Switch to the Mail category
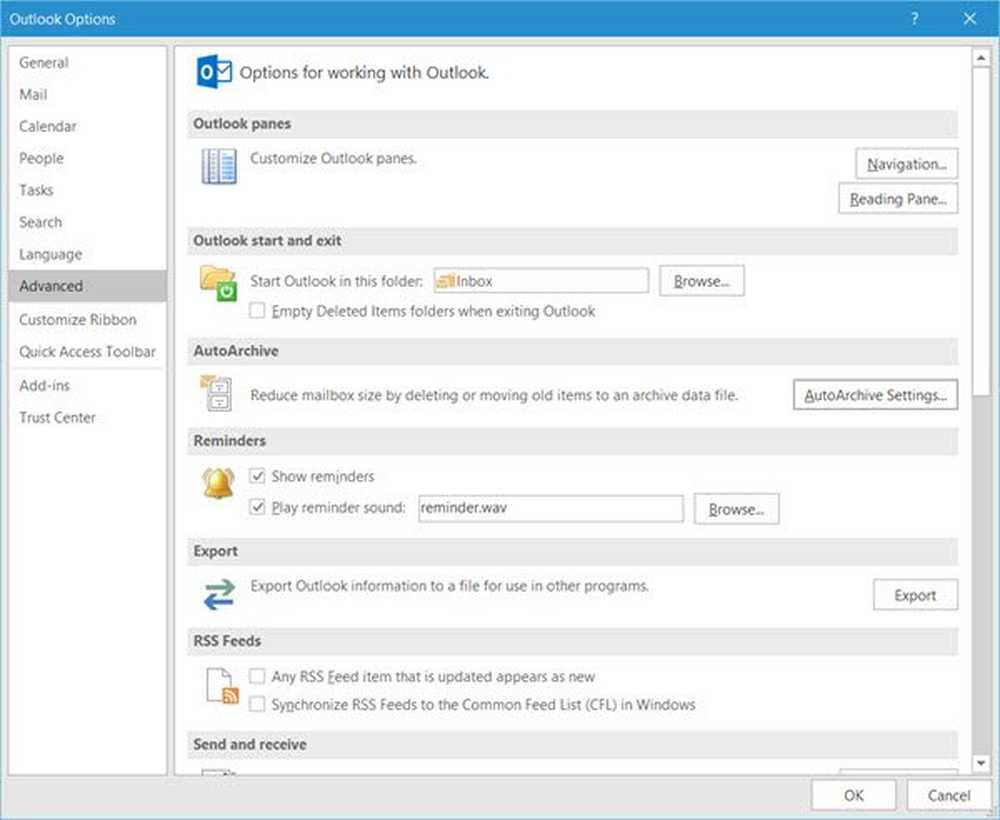1000x820 pixels. click(x=34, y=94)
